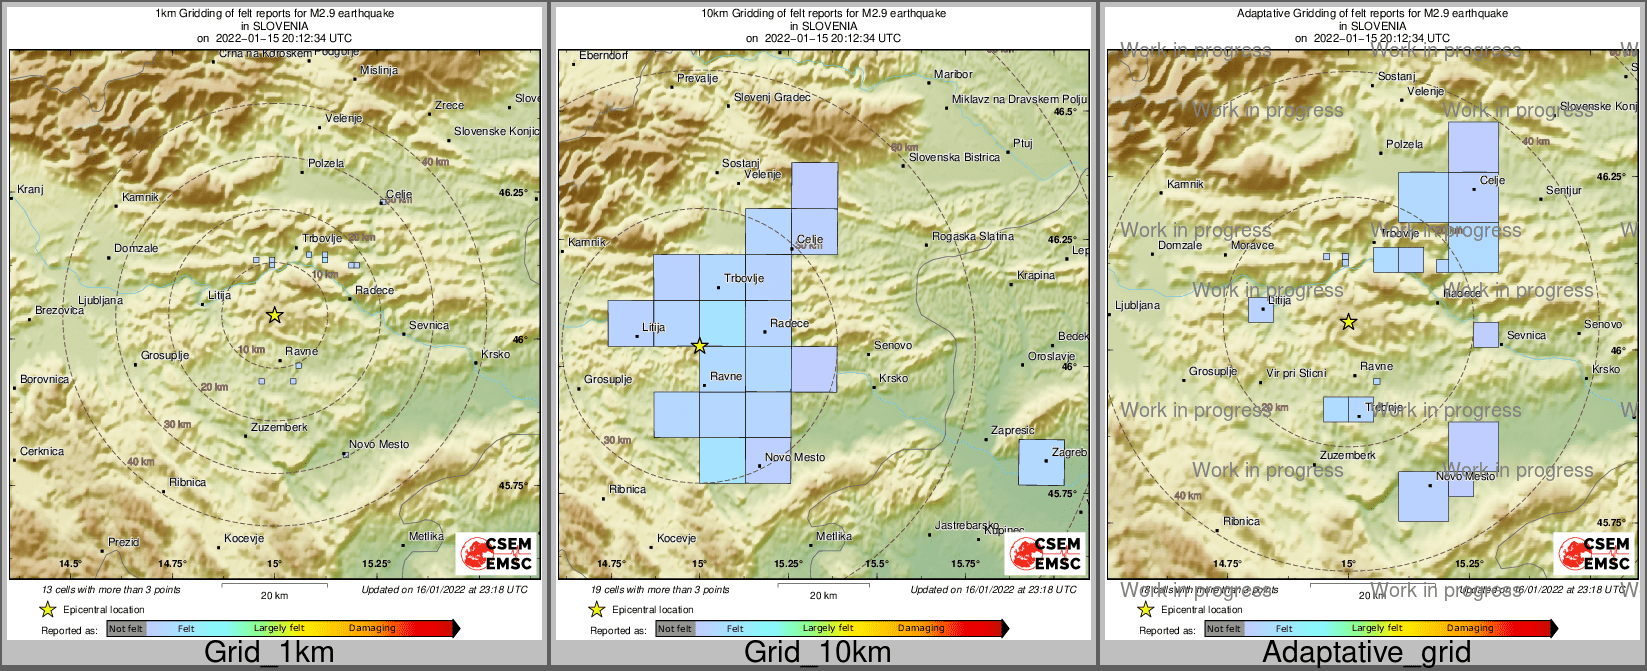Click the 'Kranj' label on the 1km map
This screenshot has height=671, width=1647.
click(x=30, y=189)
